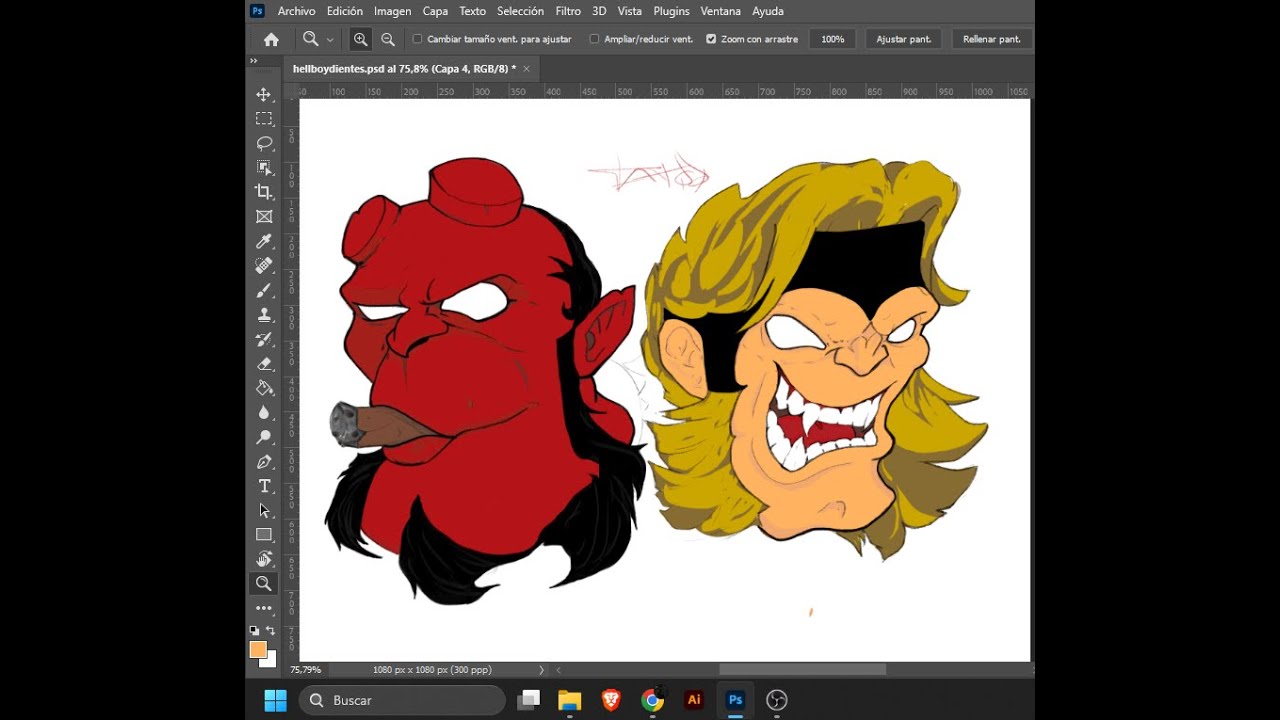This screenshot has height=720, width=1280.
Task: Open the Archivo menu
Action: tap(296, 11)
